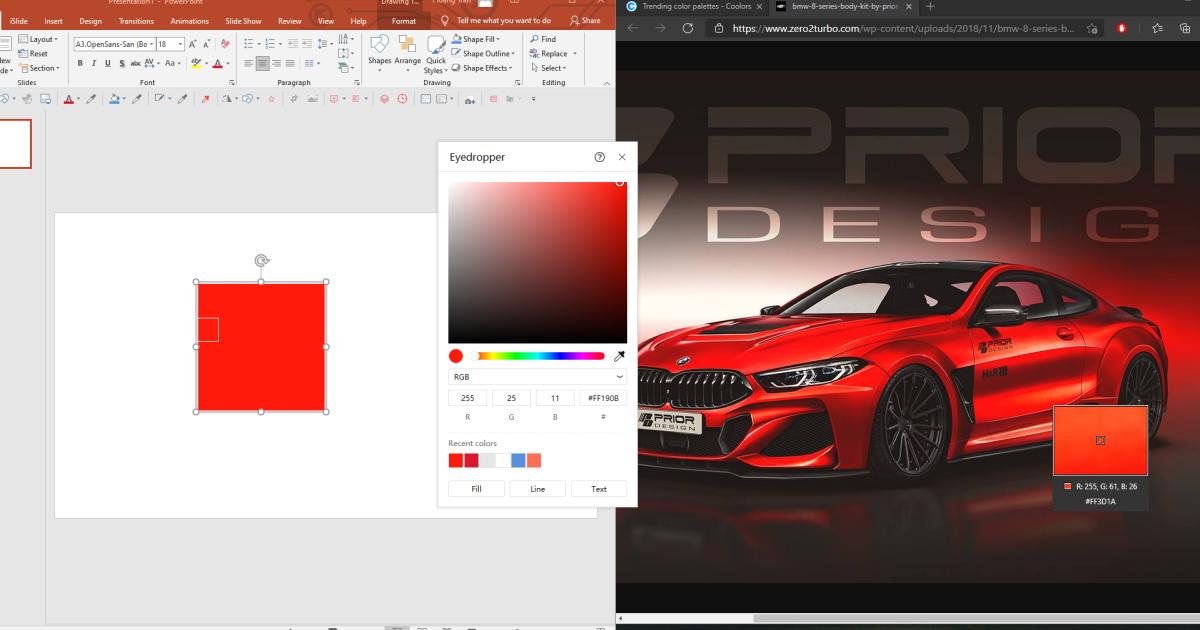Toggle underline formatting
This screenshot has width=1200, height=630.
[106, 62]
